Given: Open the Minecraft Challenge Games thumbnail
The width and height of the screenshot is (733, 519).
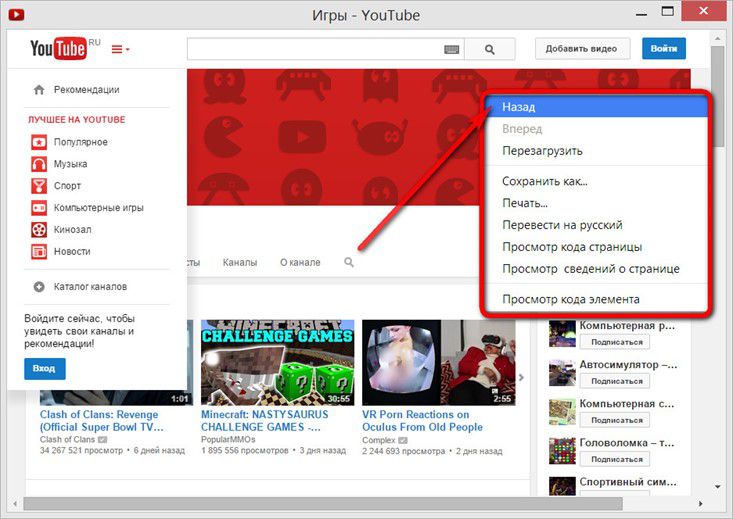Looking at the screenshot, I should [x=278, y=362].
